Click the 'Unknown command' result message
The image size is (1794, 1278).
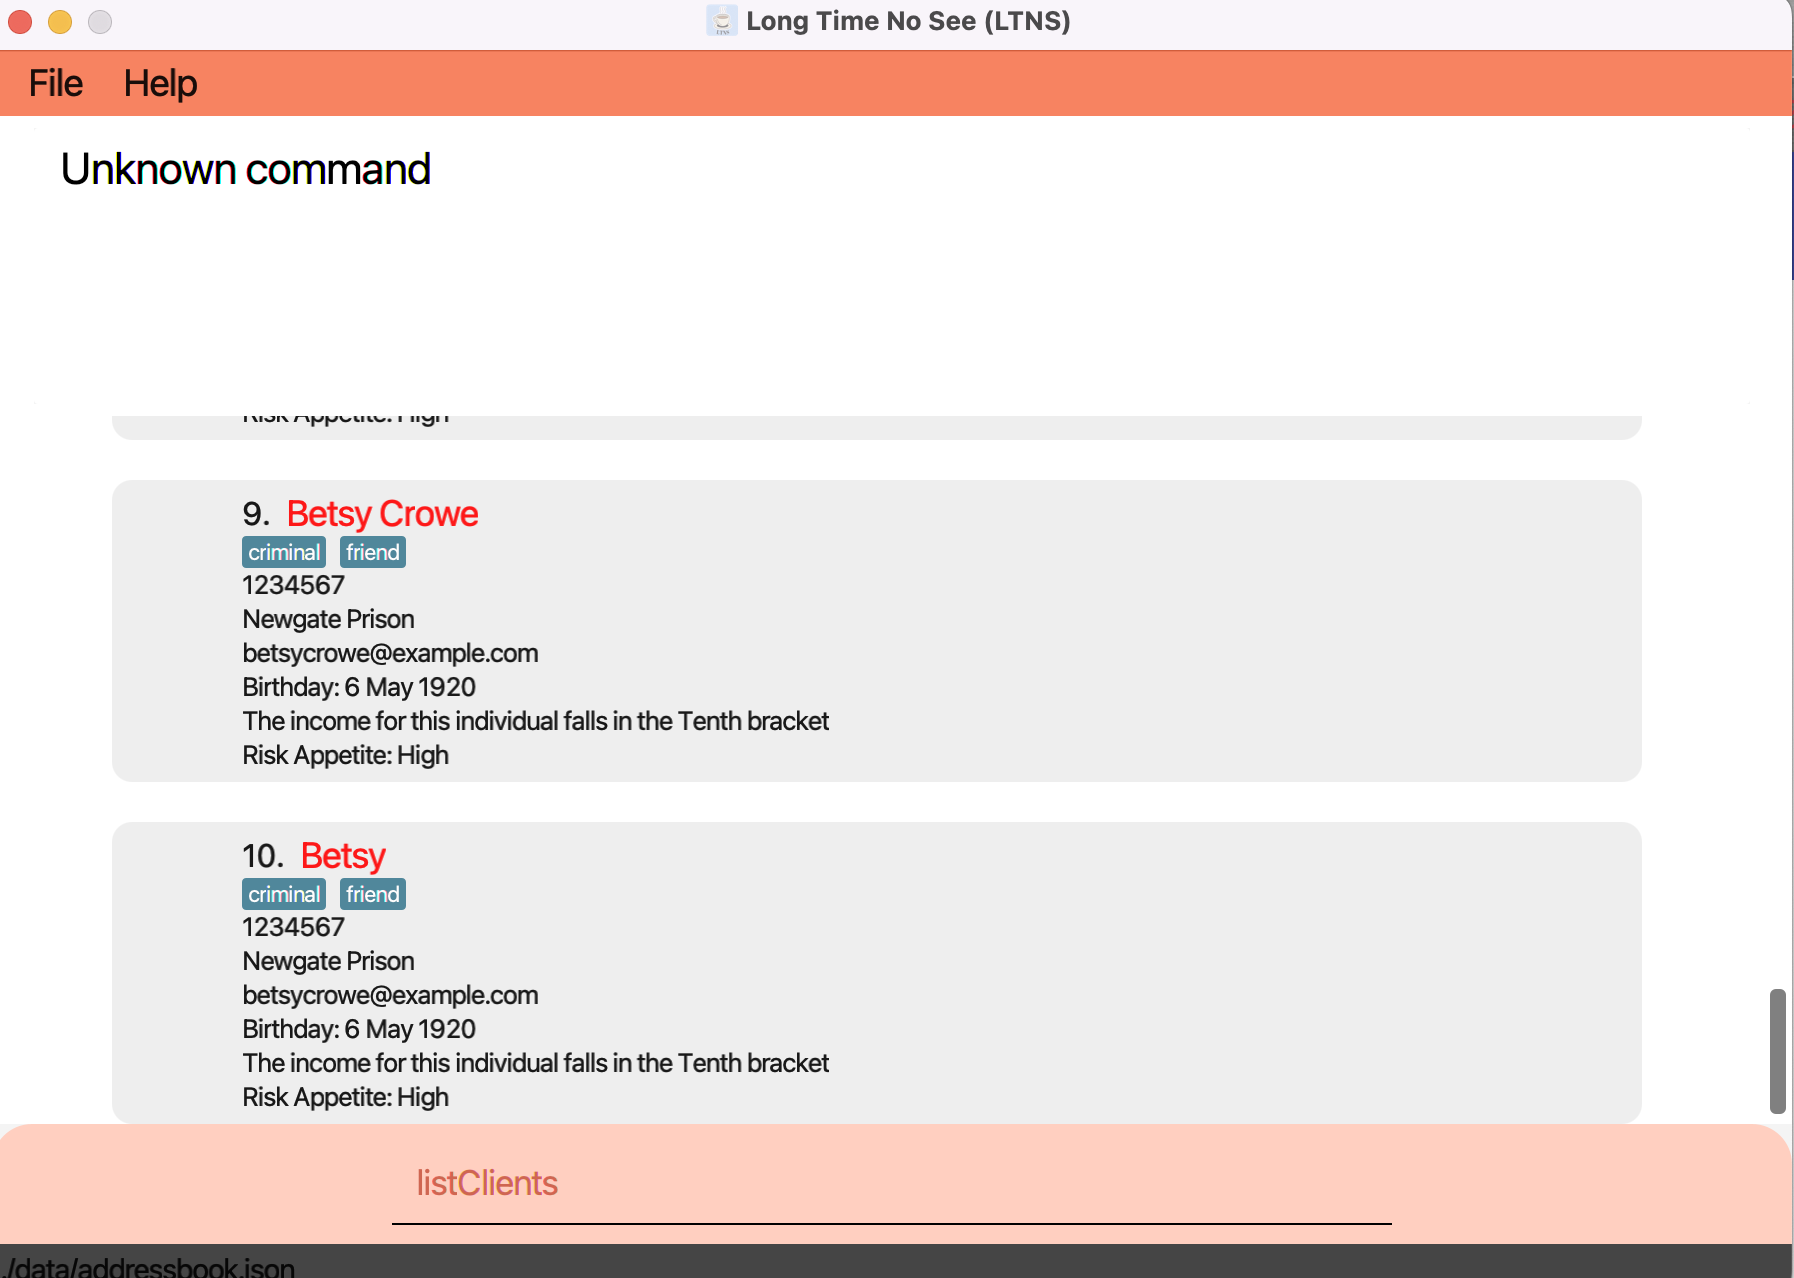pos(245,168)
